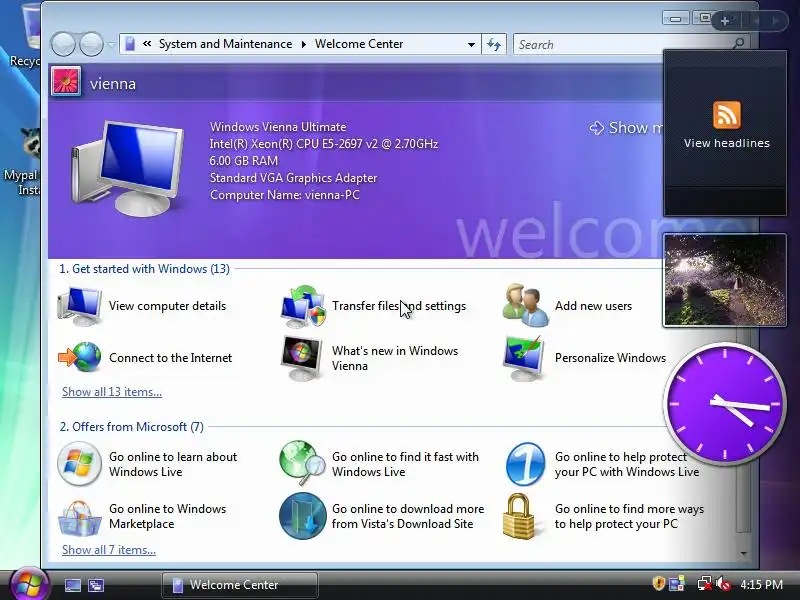The height and width of the screenshot is (600, 800).
Task: Click Connect to the Internet label
Action: (x=170, y=358)
